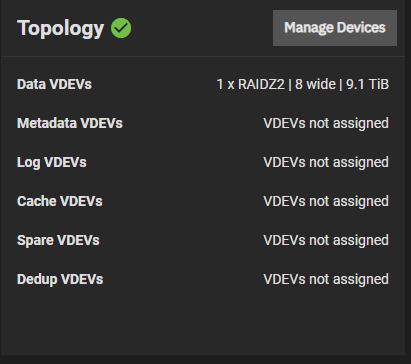The image size is (411, 364).
Task: Click the Data VDEVs label
Action: click(x=54, y=84)
